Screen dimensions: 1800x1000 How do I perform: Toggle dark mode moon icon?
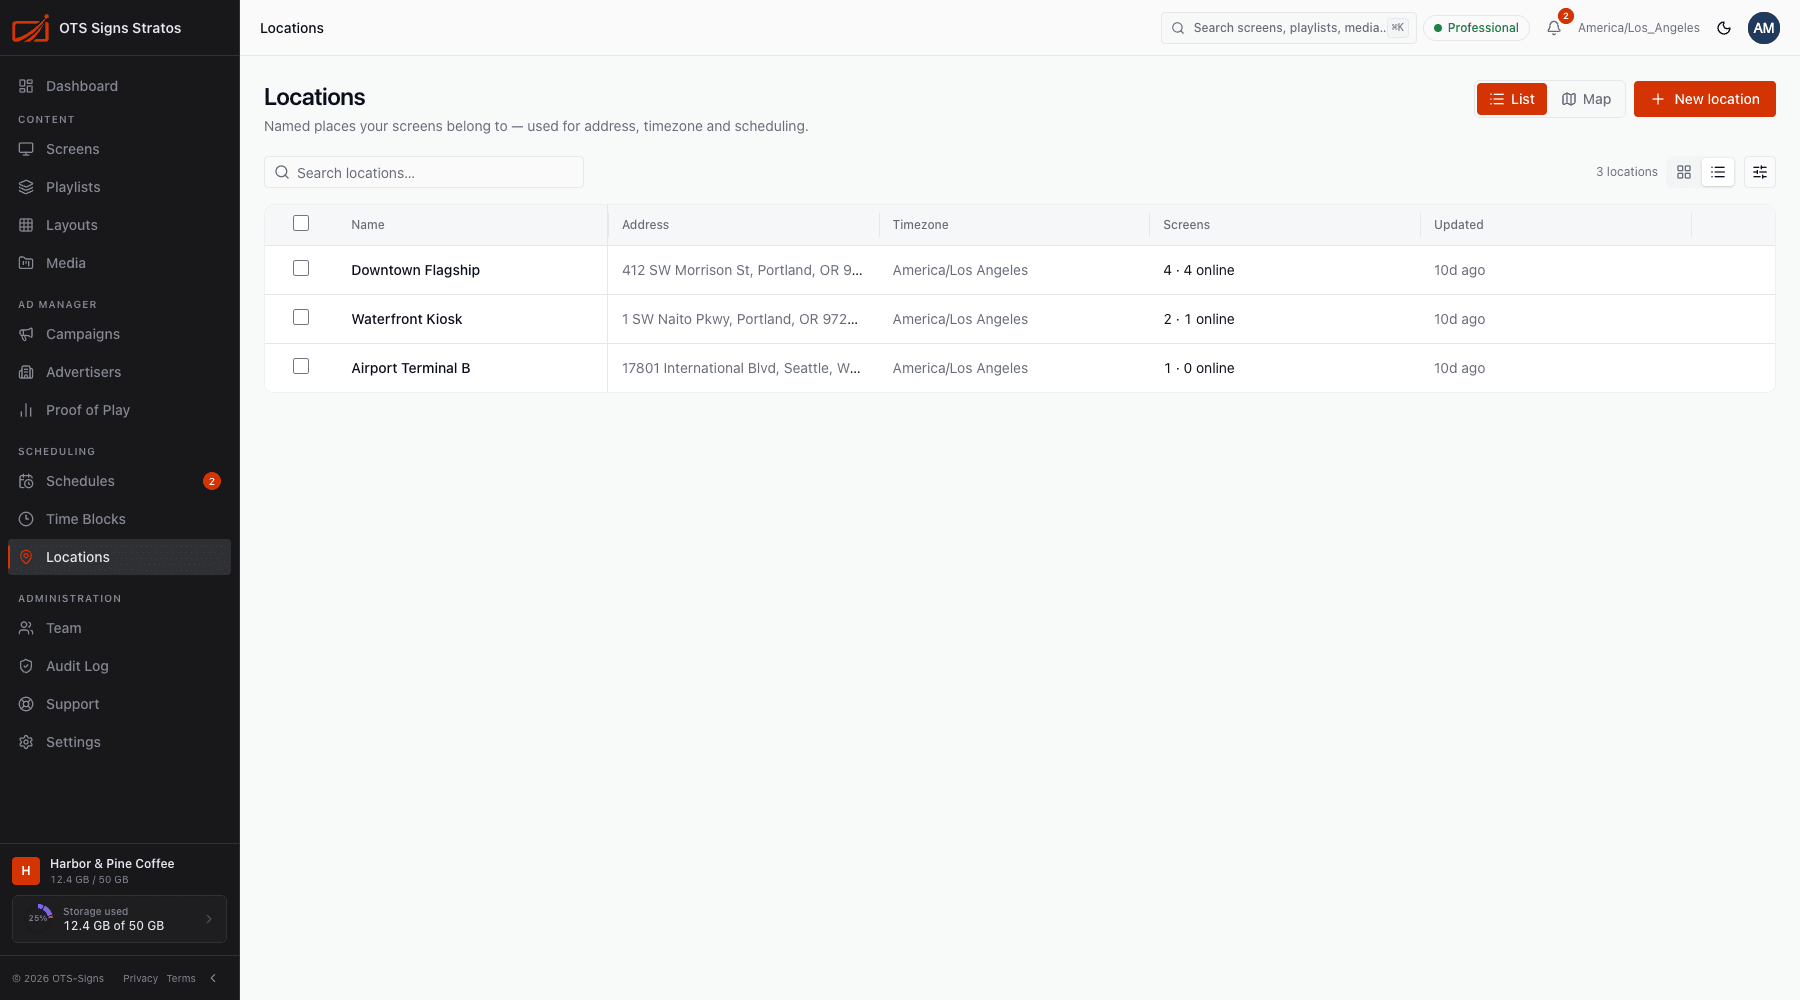click(x=1724, y=28)
